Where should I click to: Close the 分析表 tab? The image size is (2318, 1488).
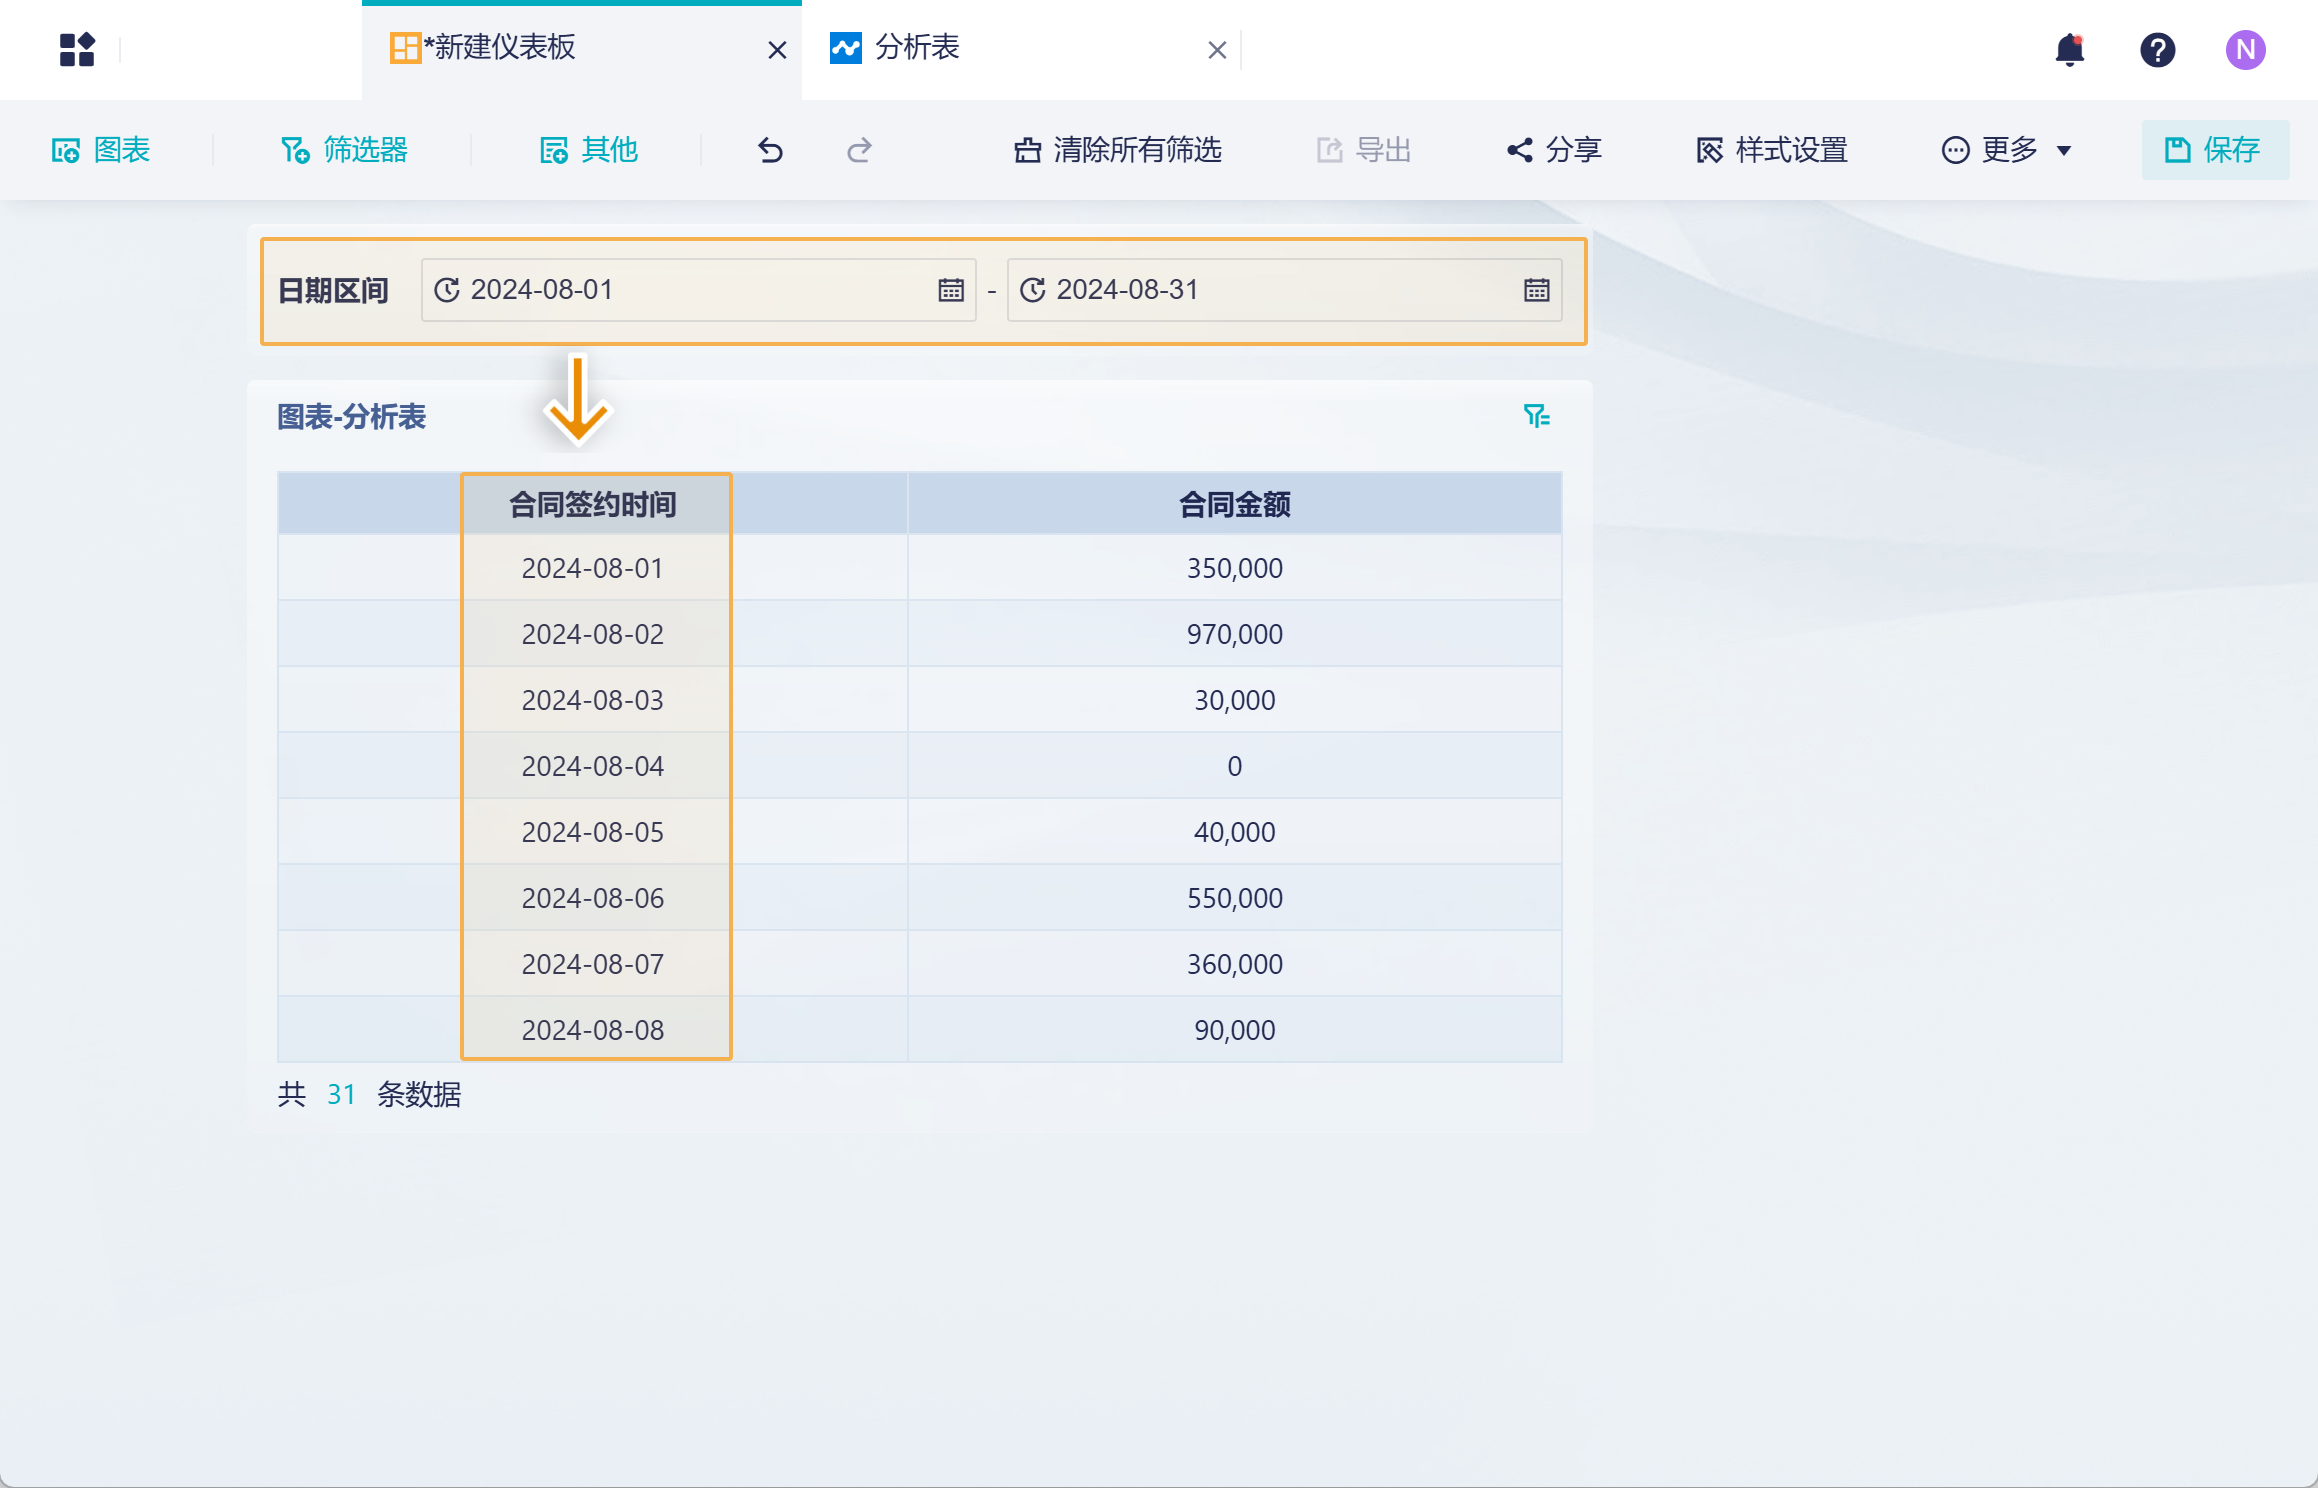(1216, 50)
